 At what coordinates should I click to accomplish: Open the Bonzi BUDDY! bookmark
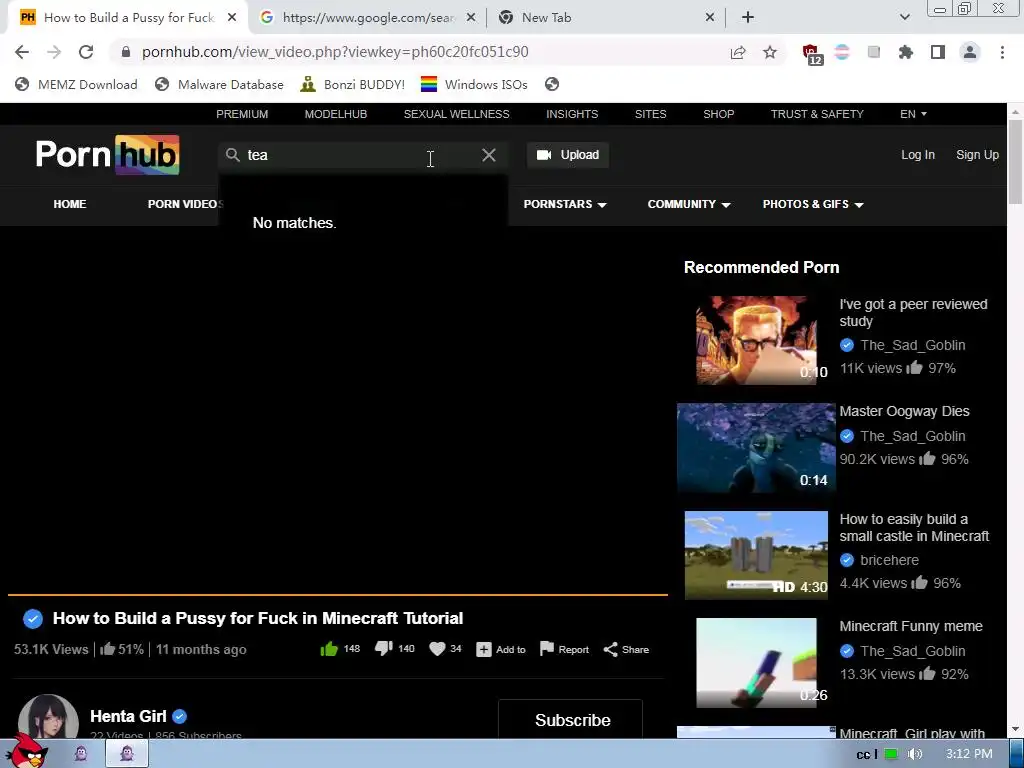click(x=353, y=84)
